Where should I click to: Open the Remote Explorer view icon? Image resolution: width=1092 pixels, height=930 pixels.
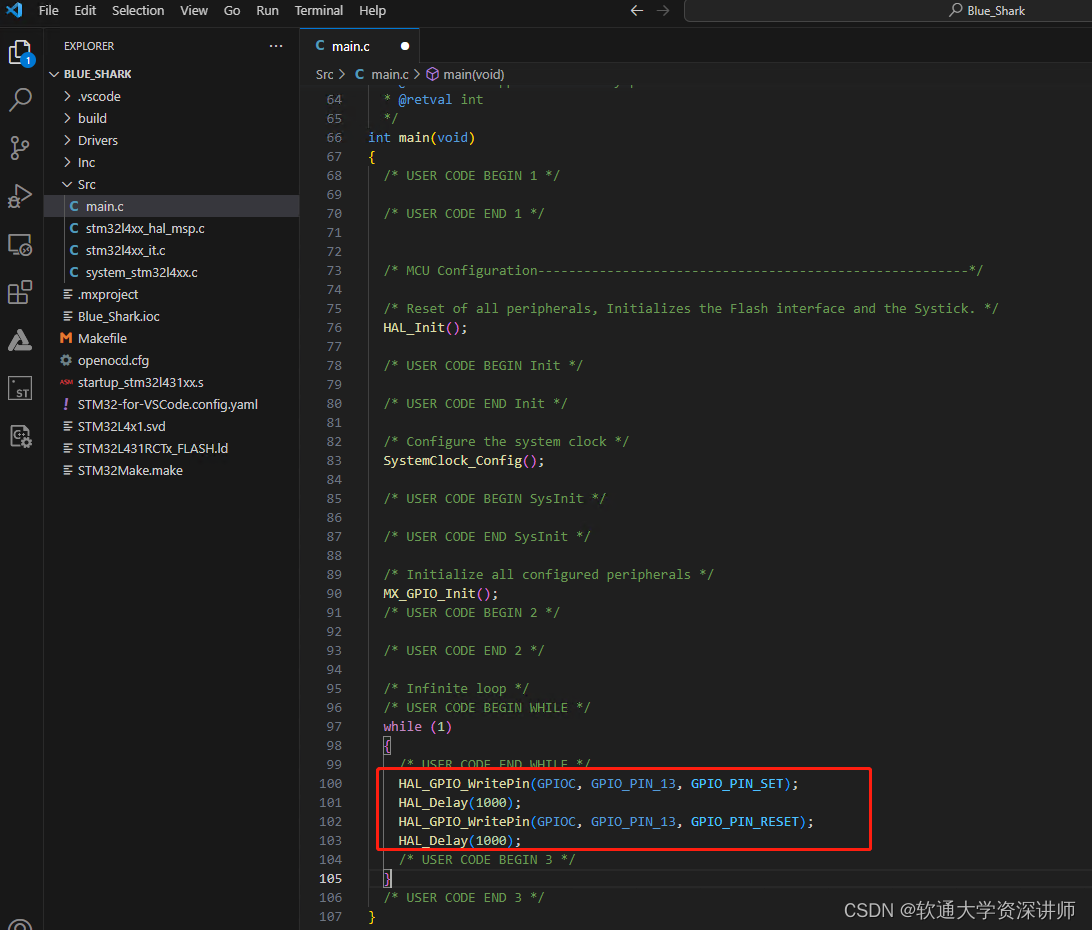(x=20, y=245)
